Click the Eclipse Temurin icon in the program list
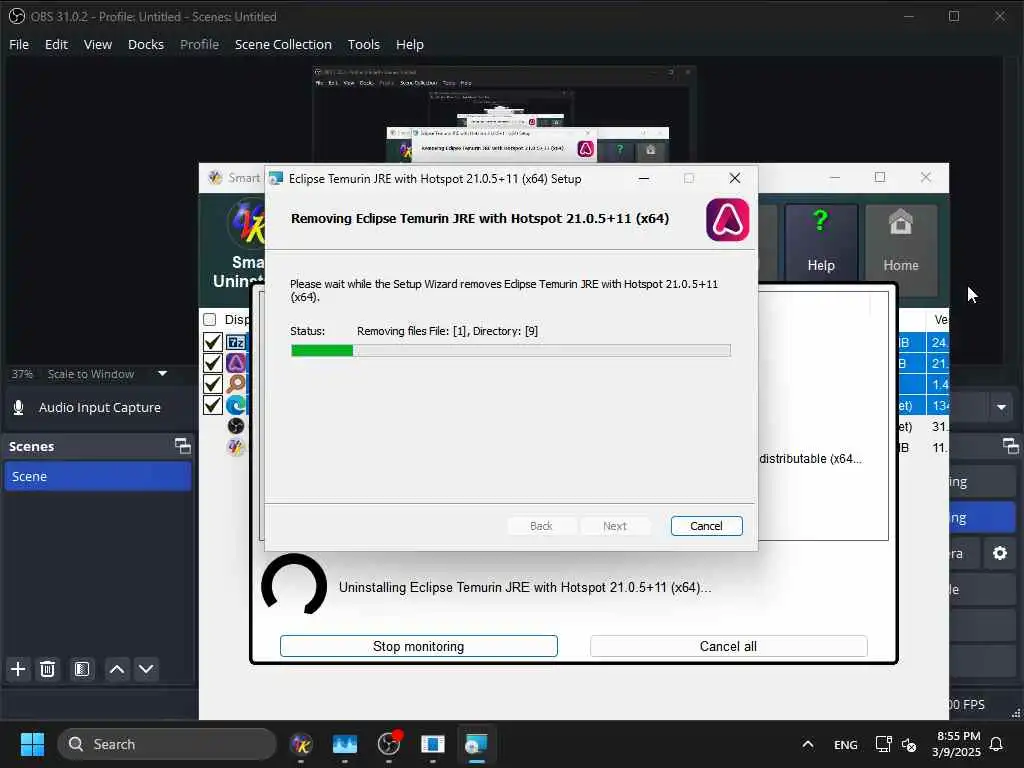Image resolution: width=1024 pixels, height=768 pixels. [x=236, y=363]
